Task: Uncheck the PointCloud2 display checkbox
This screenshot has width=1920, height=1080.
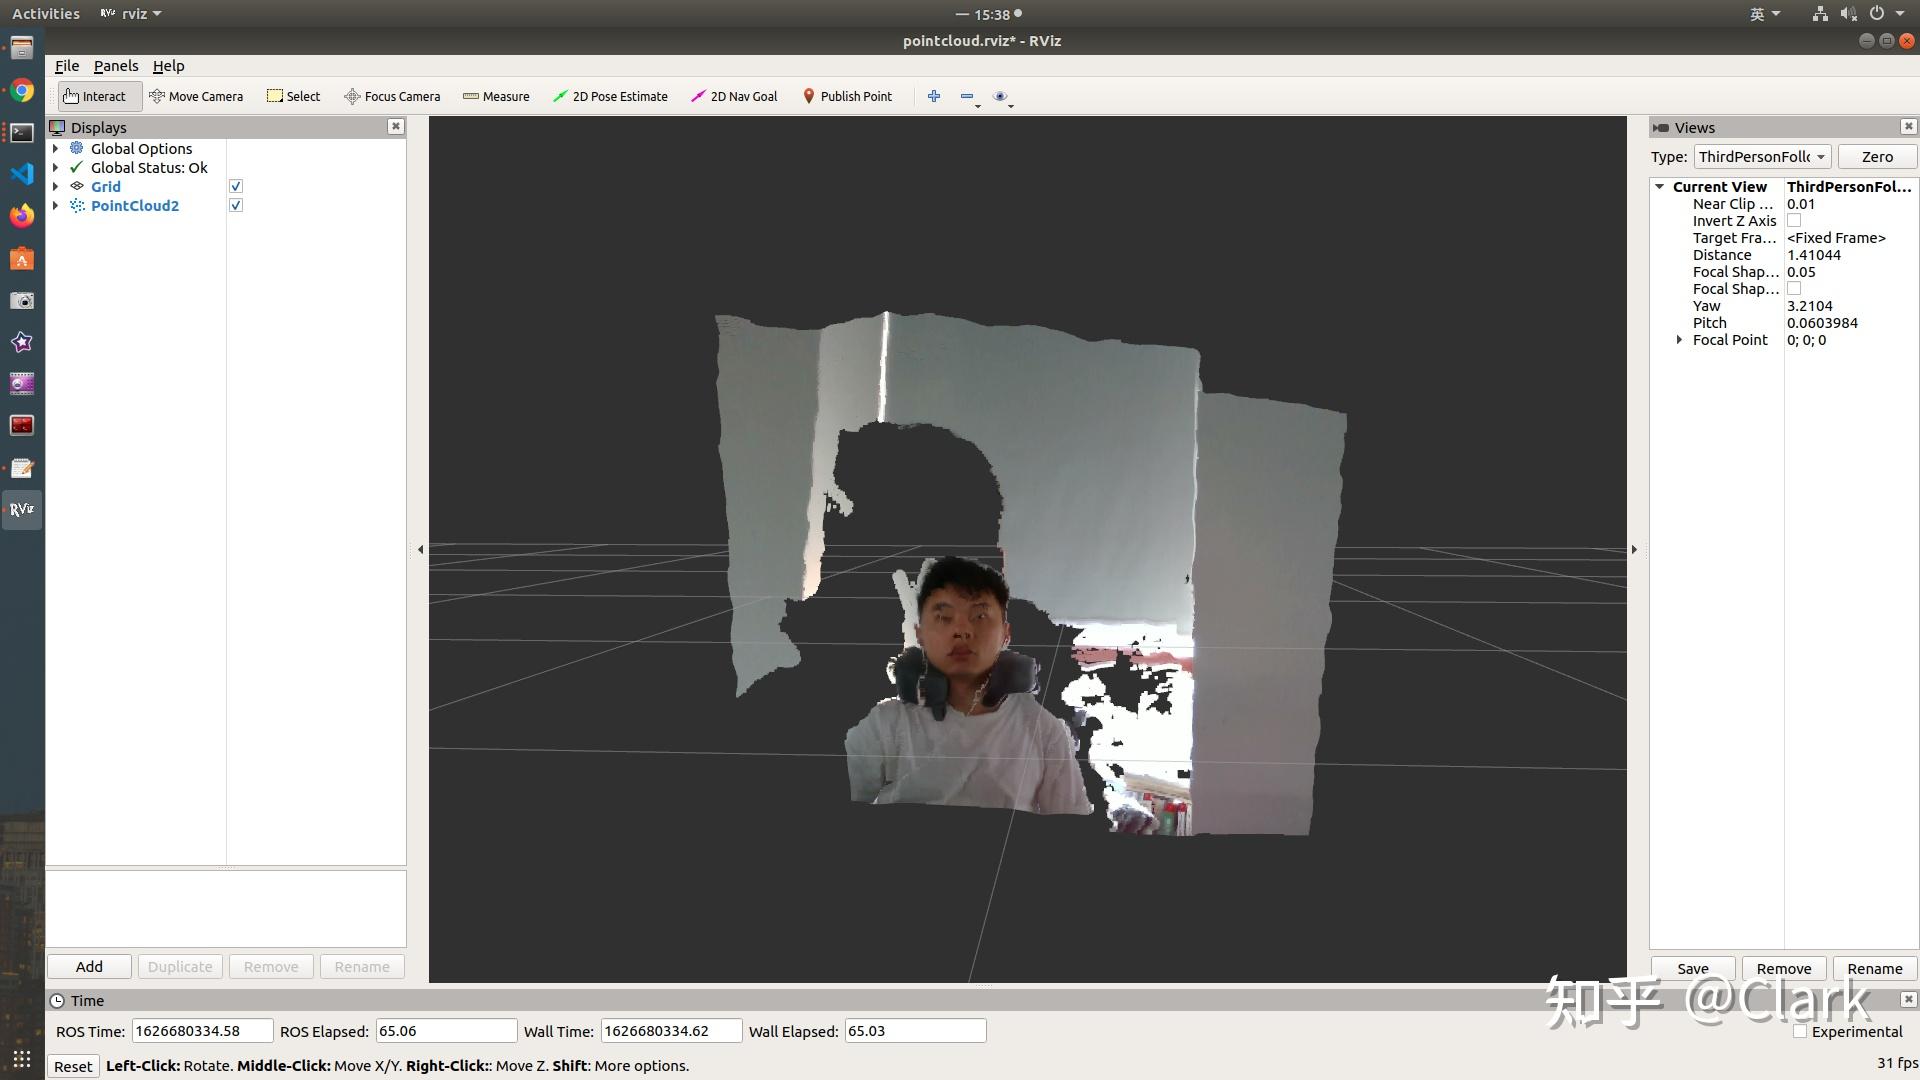Action: click(x=236, y=206)
